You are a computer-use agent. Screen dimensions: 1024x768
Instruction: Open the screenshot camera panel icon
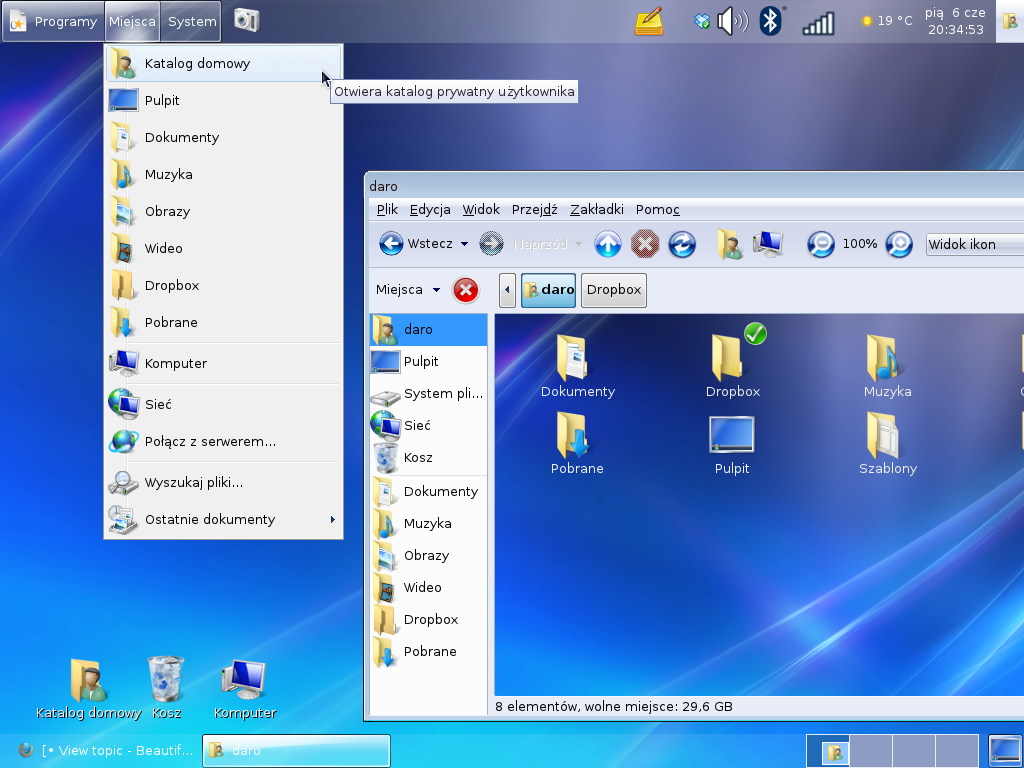point(246,20)
